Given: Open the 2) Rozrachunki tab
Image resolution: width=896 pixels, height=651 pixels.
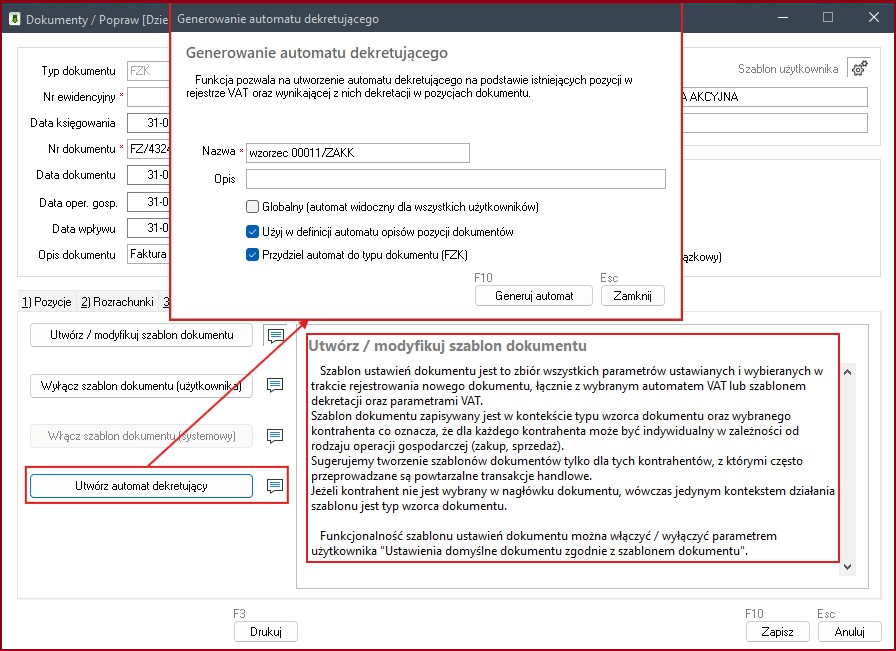Looking at the screenshot, I should coord(118,301).
